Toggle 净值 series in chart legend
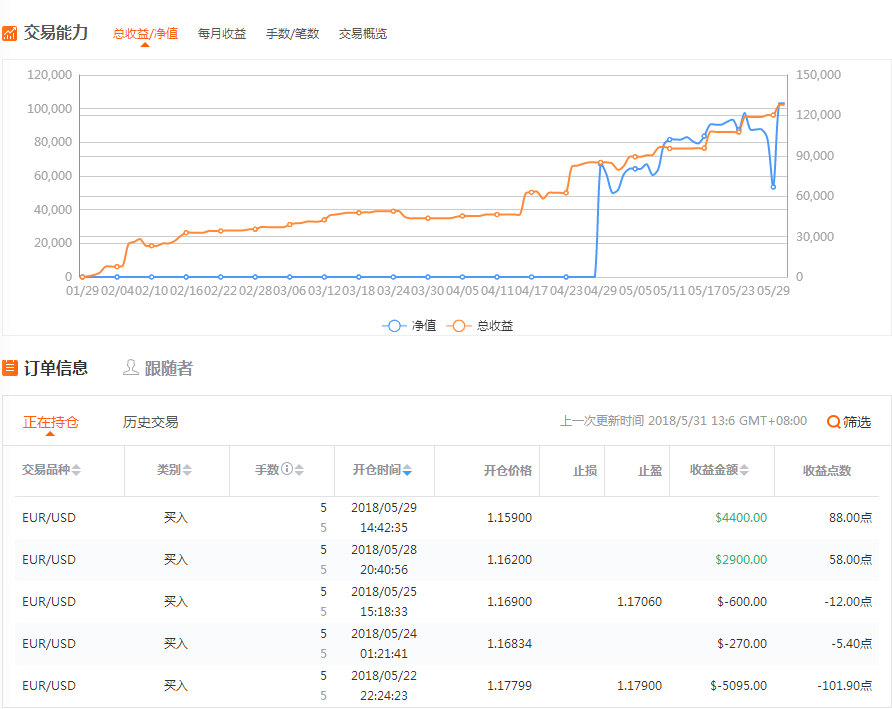 [x=409, y=326]
